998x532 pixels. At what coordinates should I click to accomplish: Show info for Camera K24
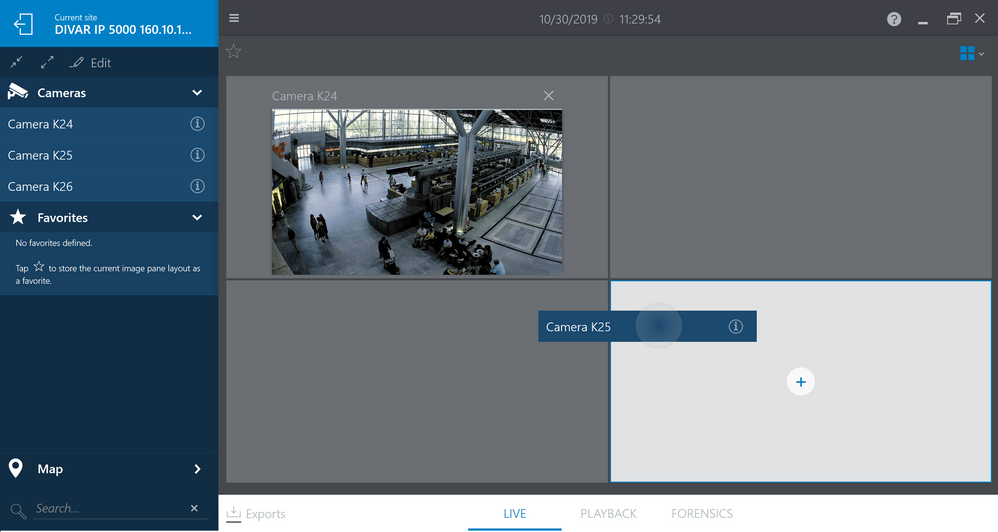197,124
